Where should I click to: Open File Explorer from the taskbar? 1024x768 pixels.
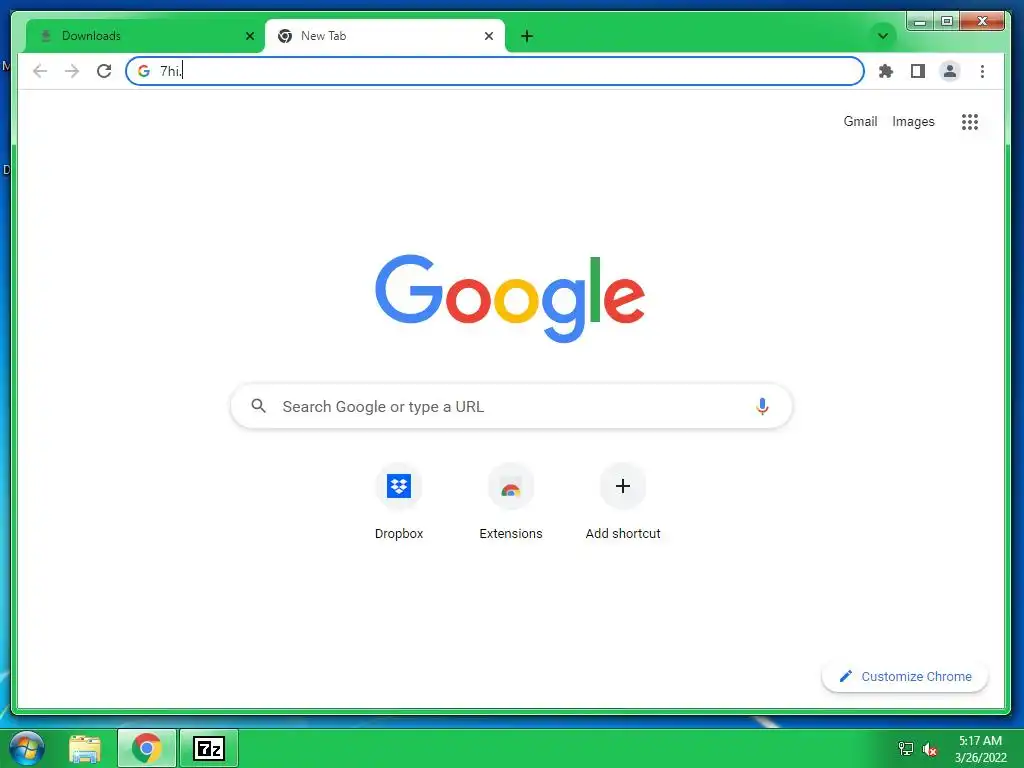(x=85, y=749)
